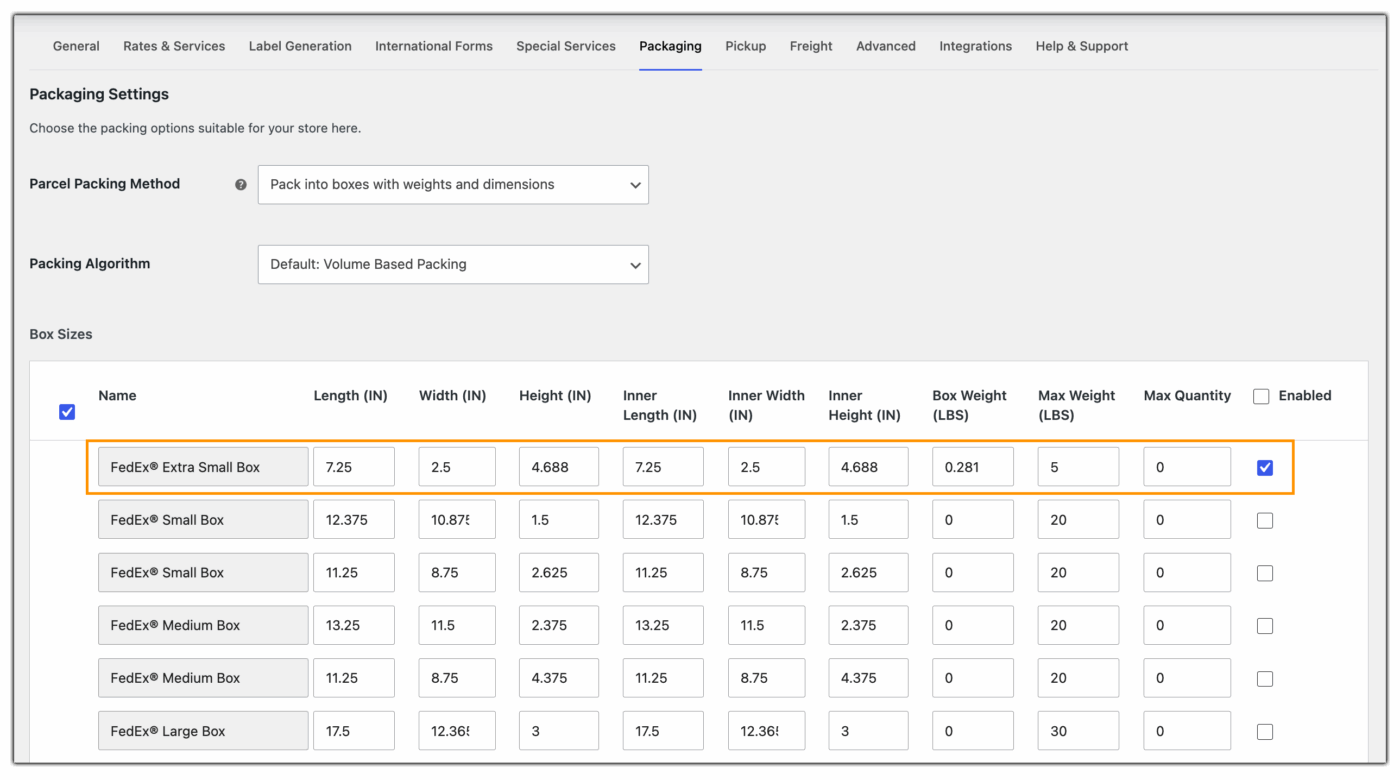This screenshot has width=1400, height=780.
Task: Click the Inner Height field showing 2.625
Action: [x=869, y=573]
